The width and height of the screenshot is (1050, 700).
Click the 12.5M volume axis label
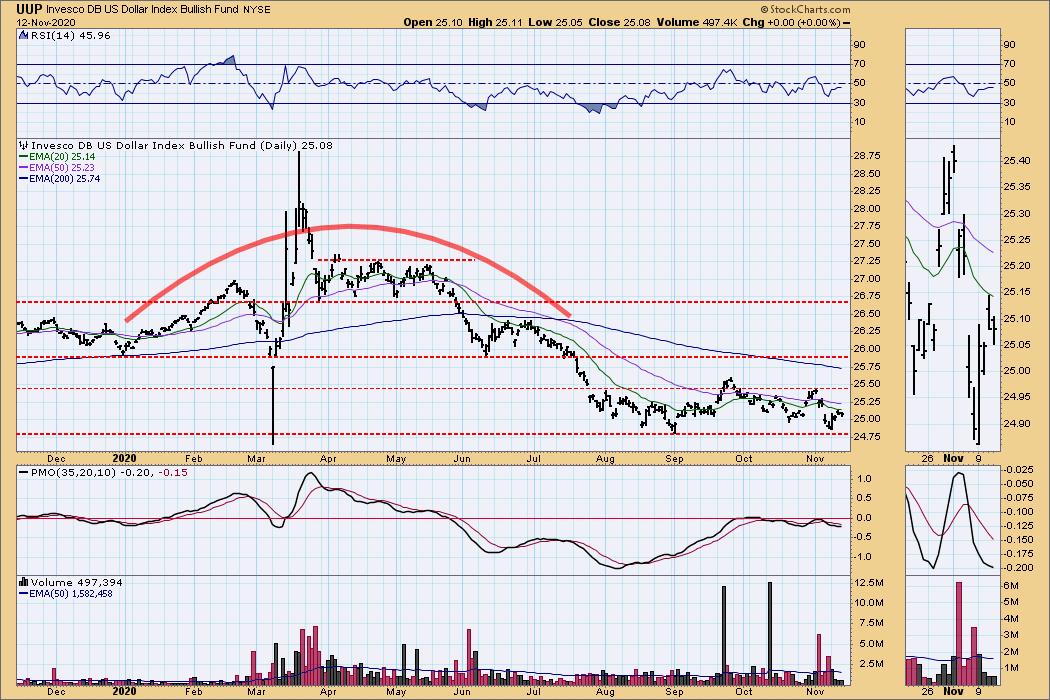point(869,583)
